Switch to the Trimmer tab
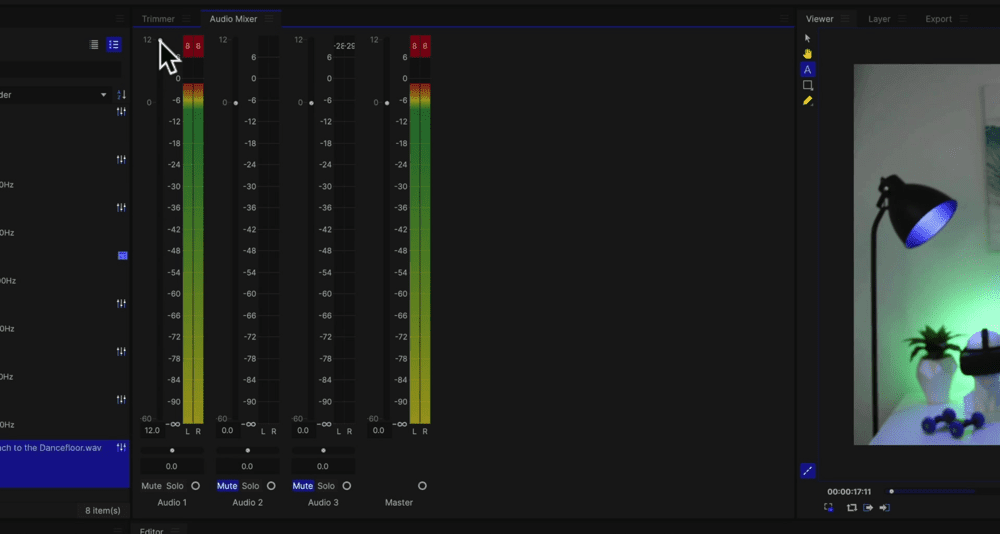1000x534 pixels. tap(158, 19)
